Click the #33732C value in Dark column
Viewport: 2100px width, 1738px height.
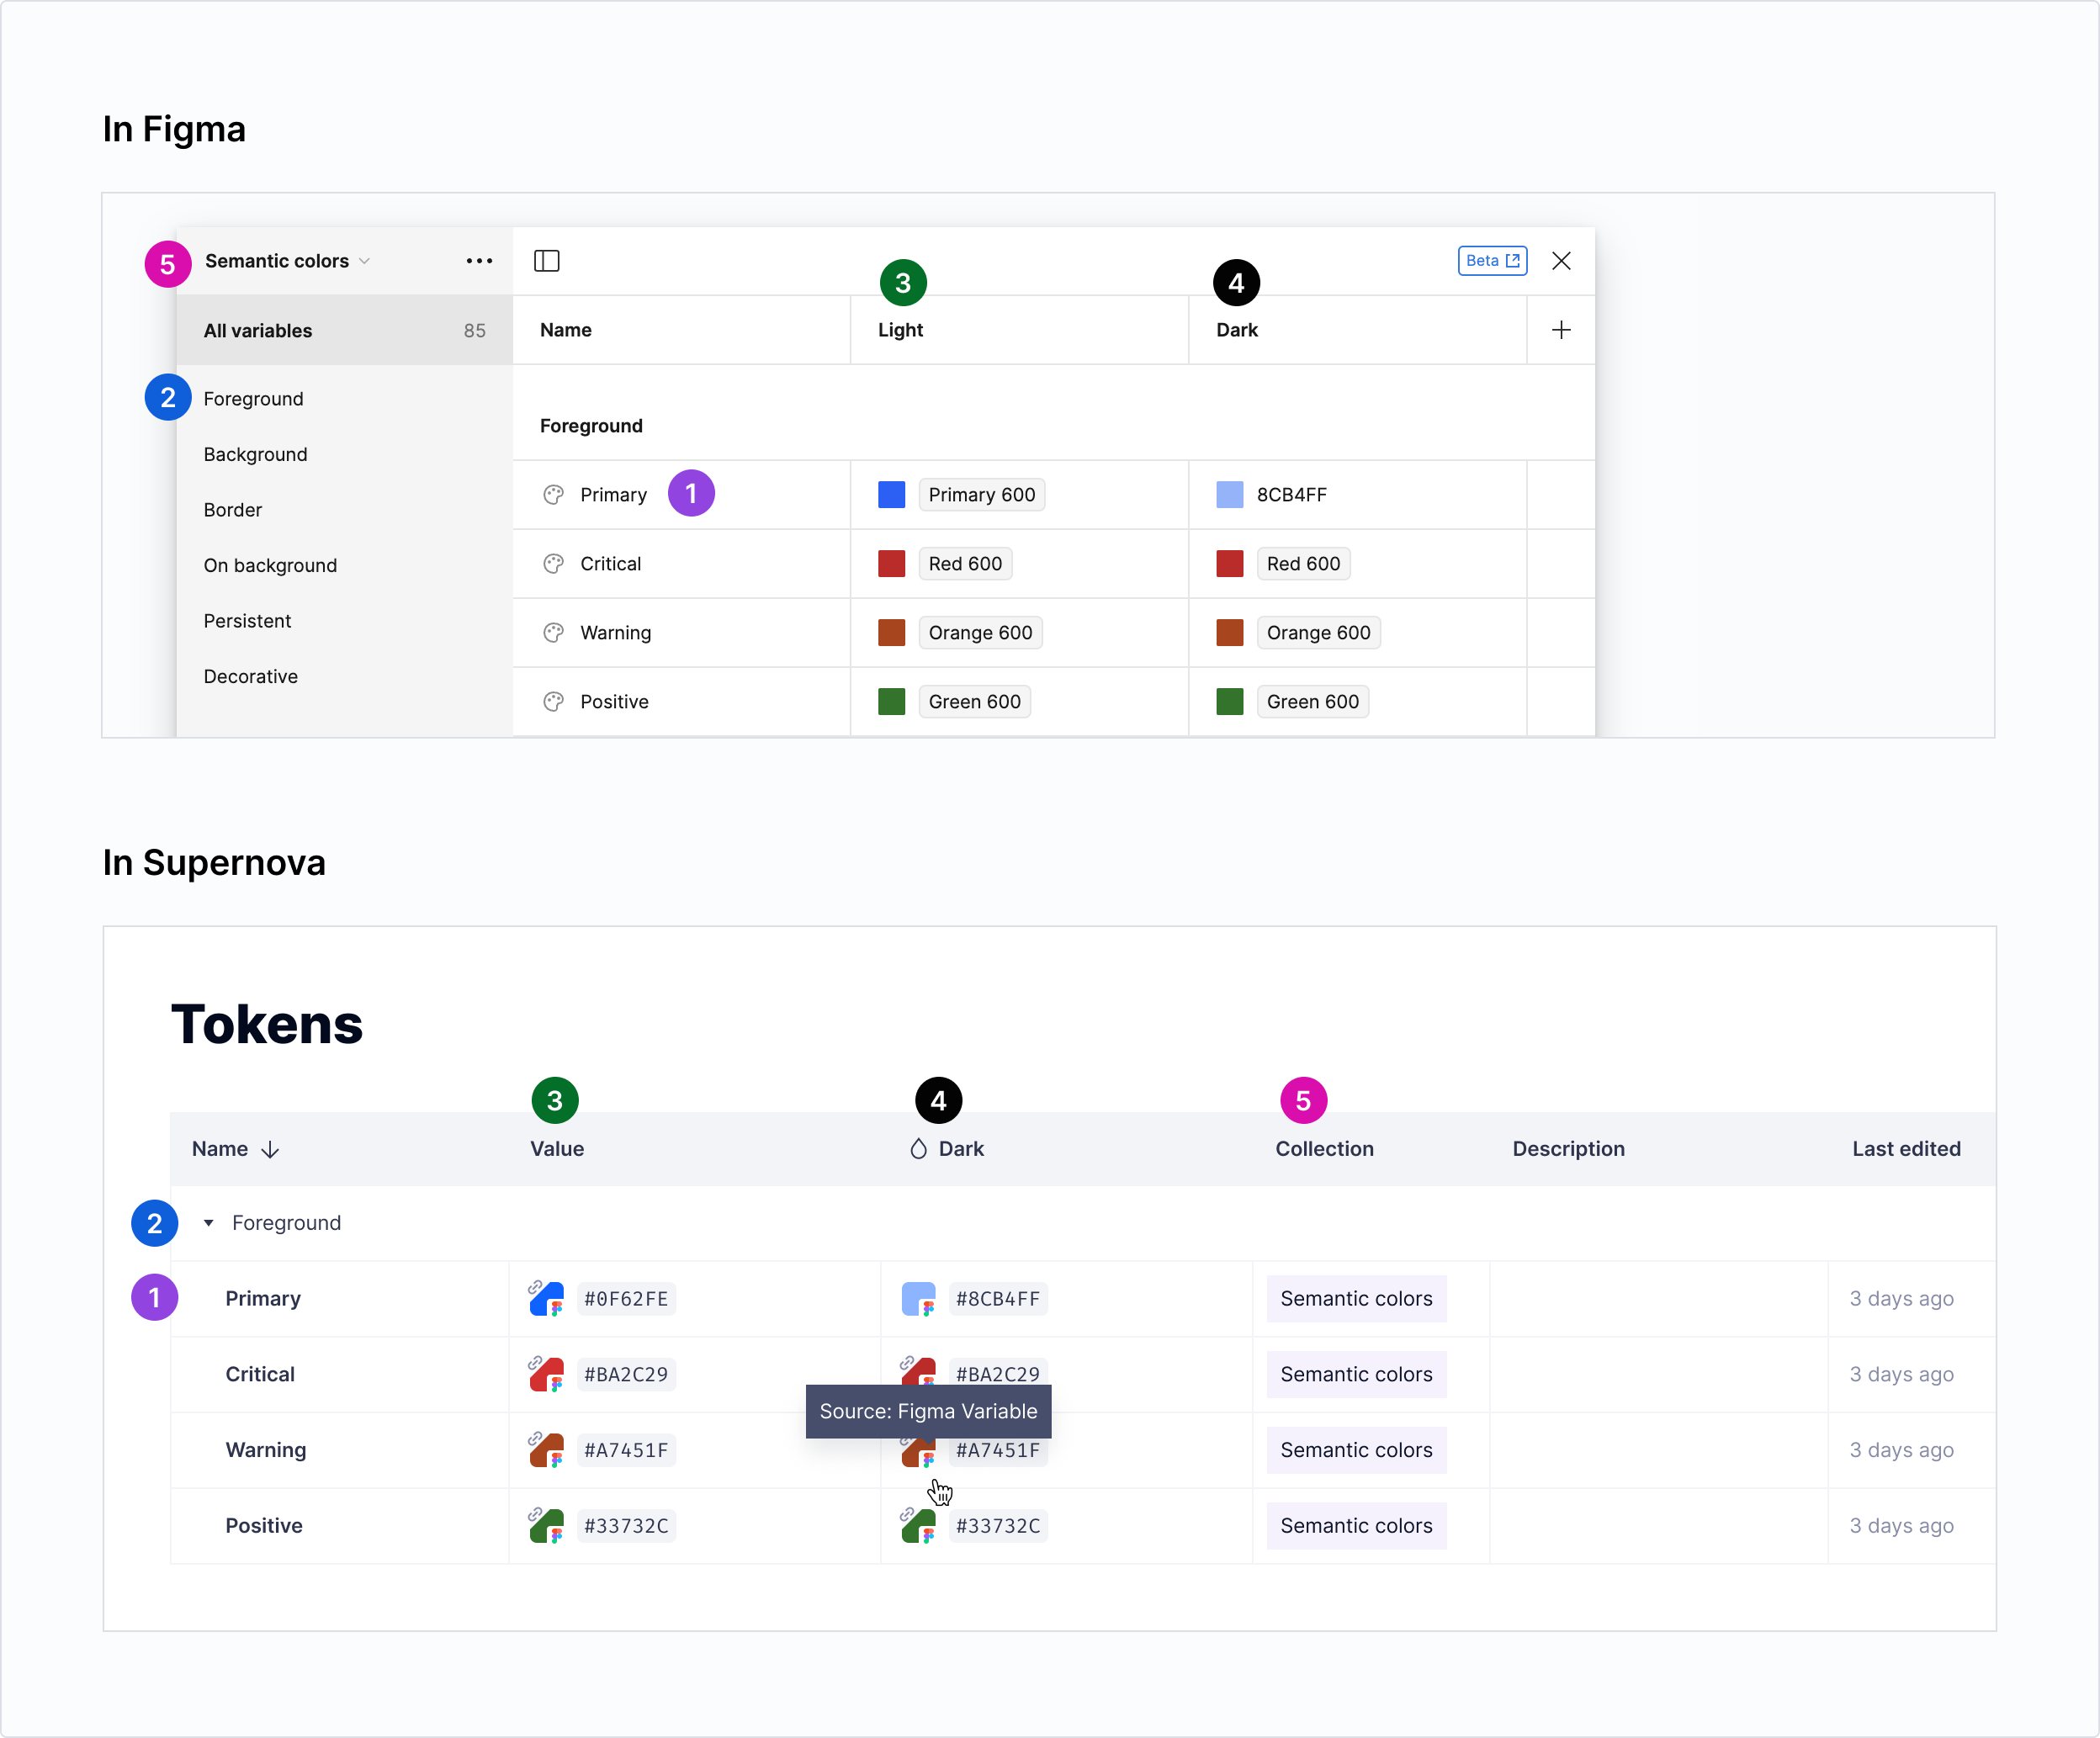(x=998, y=1526)
